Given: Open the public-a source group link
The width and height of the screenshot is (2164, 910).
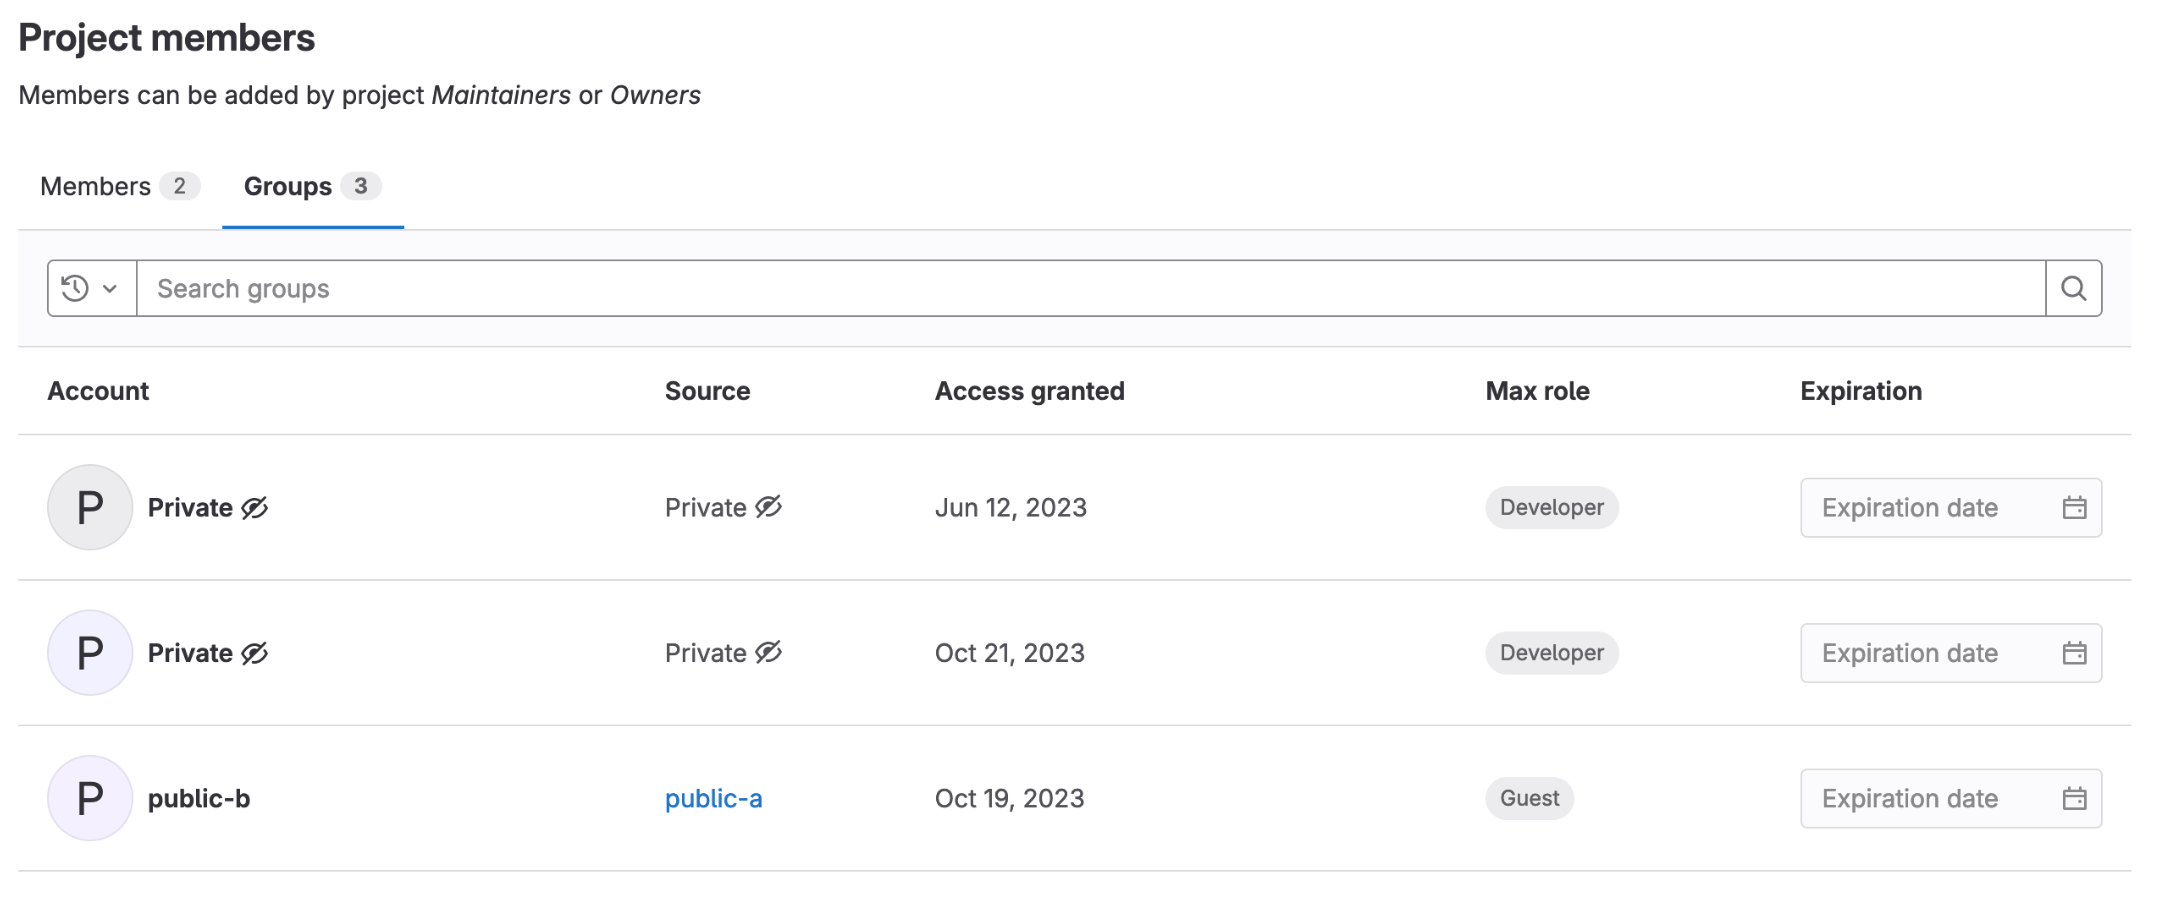Looking at the screenshot, I should 714,798.
